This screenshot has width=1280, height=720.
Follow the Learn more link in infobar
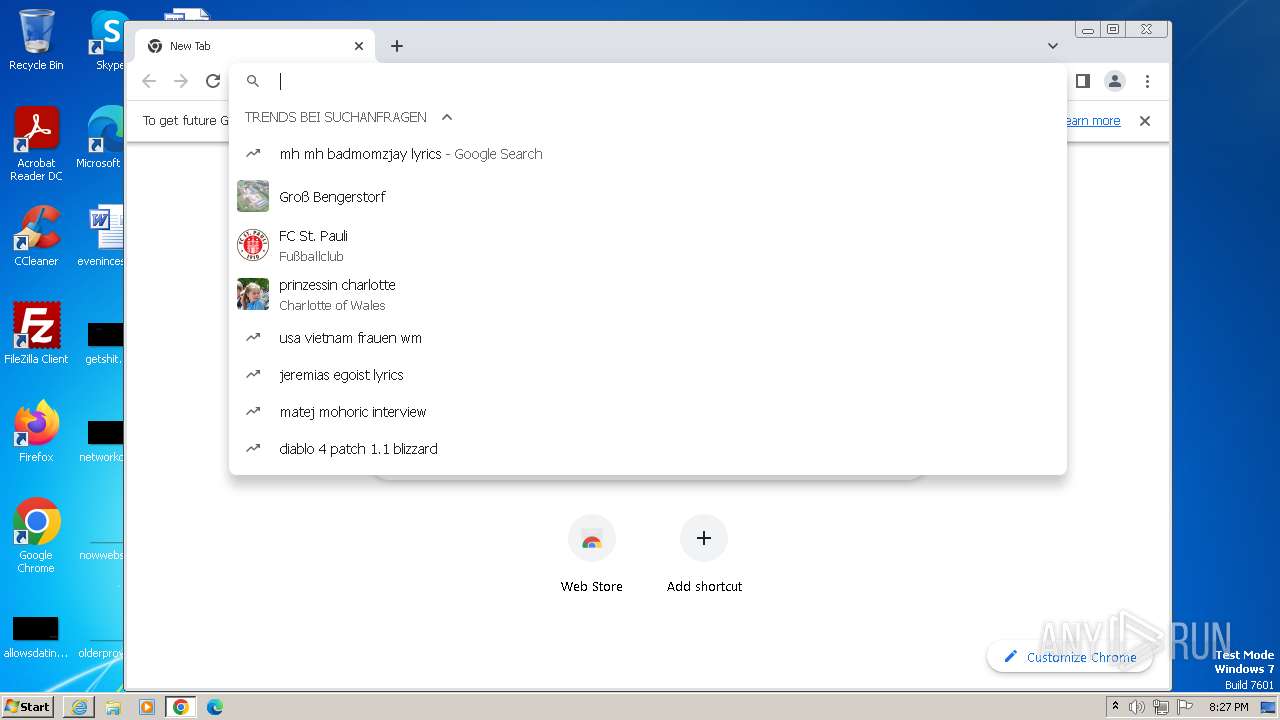(x=1093, y=121)
